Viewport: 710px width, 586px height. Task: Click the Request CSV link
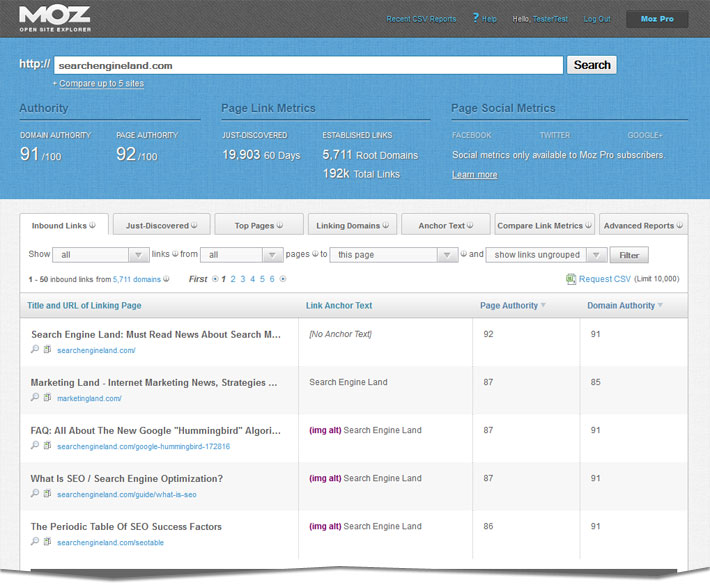click(604, 279)
